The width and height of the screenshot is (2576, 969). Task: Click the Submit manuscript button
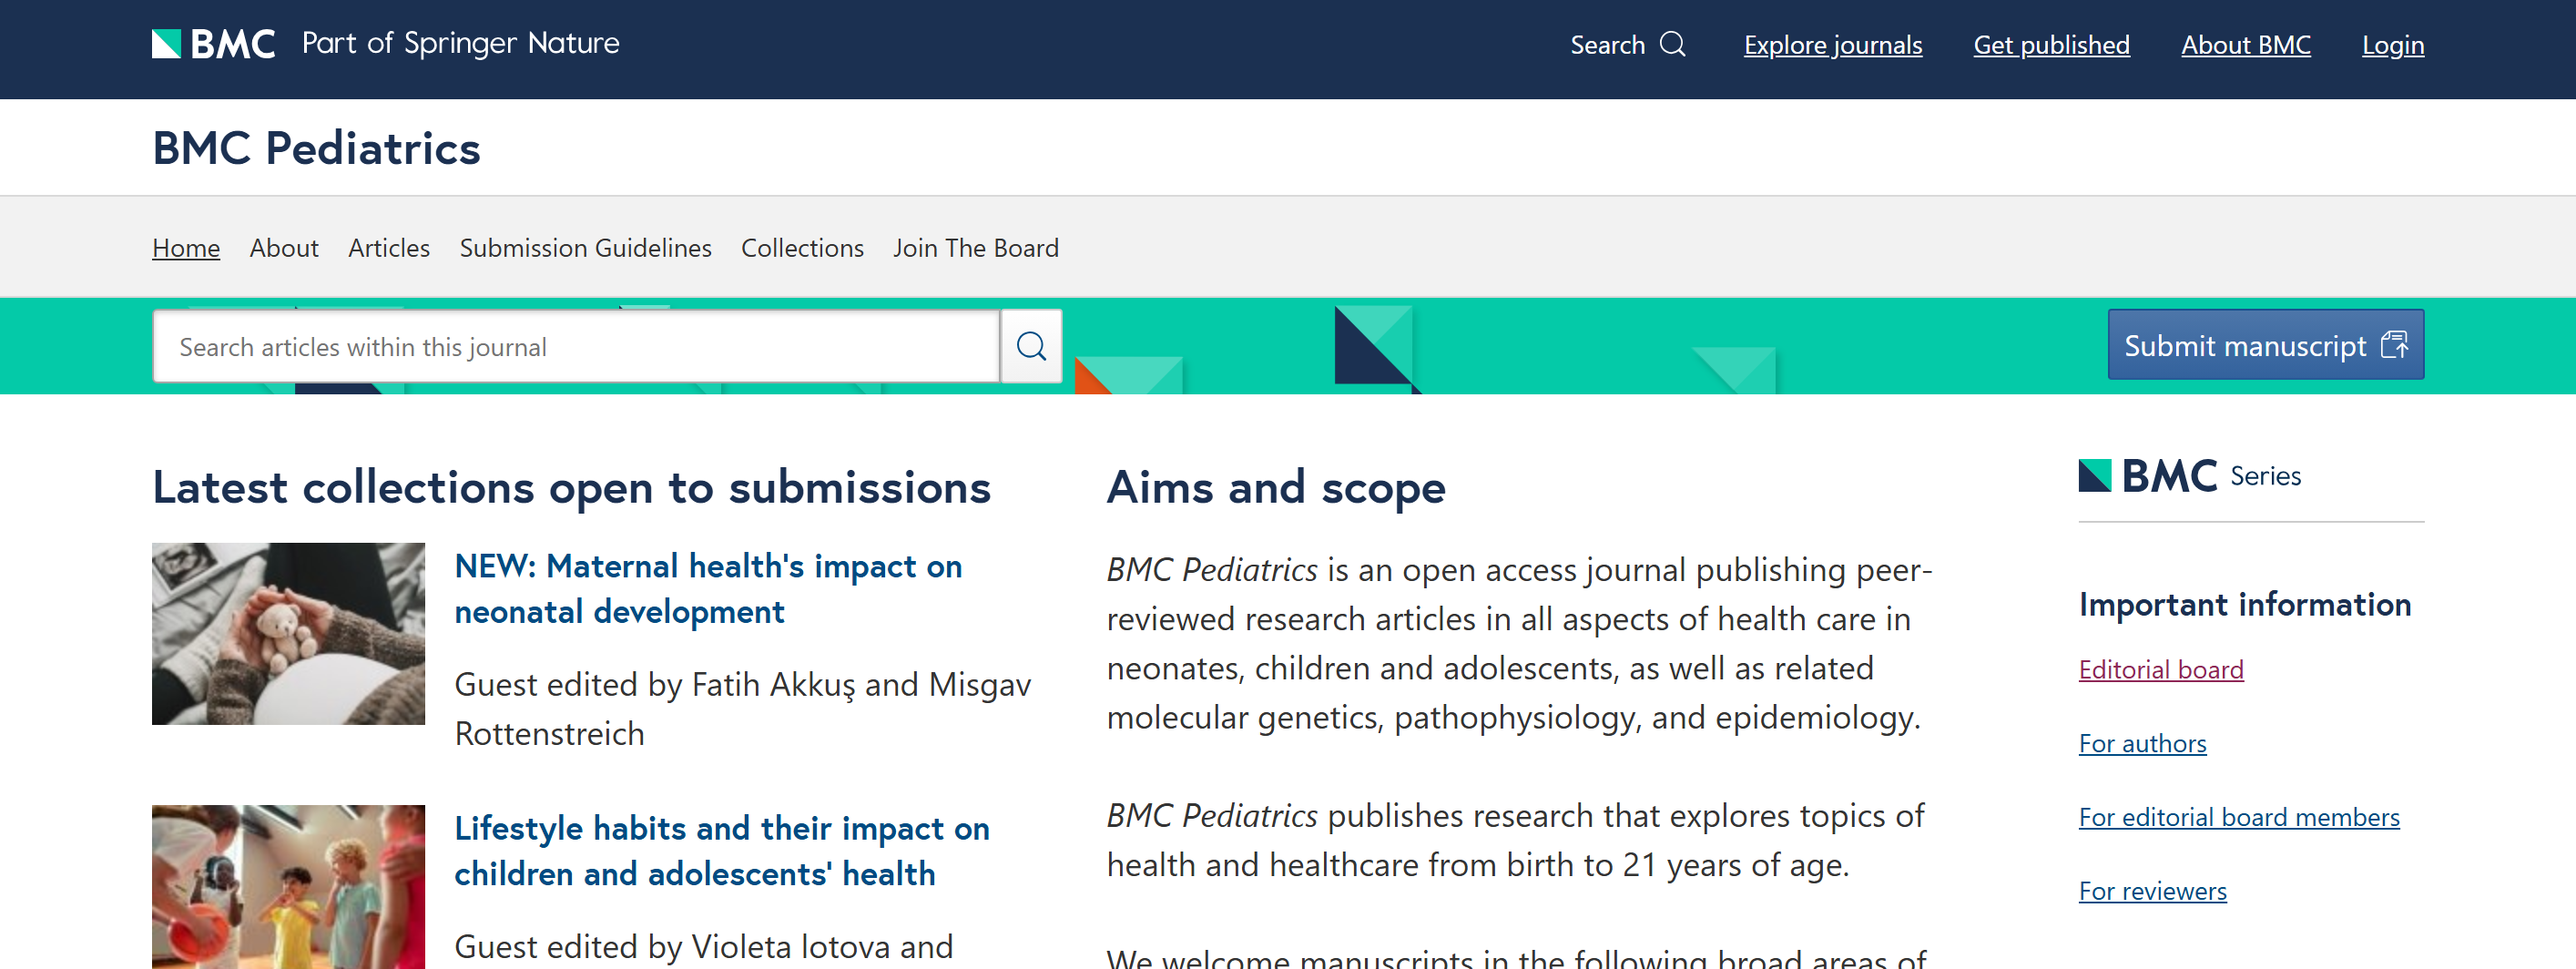[2265, 345]
